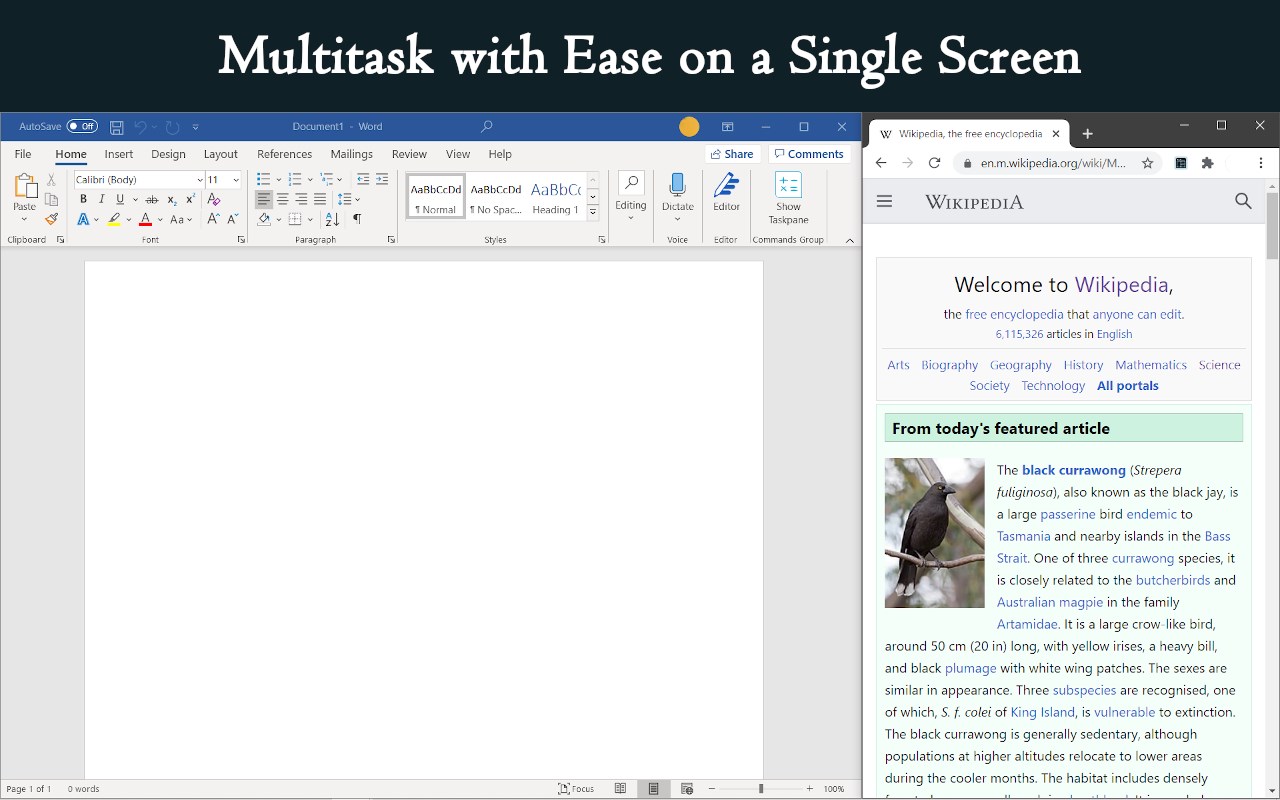Screen dimensions: 1280x800
Task: Open the font size dropdown
Action: pyautogui.click(x=236, y=180)
